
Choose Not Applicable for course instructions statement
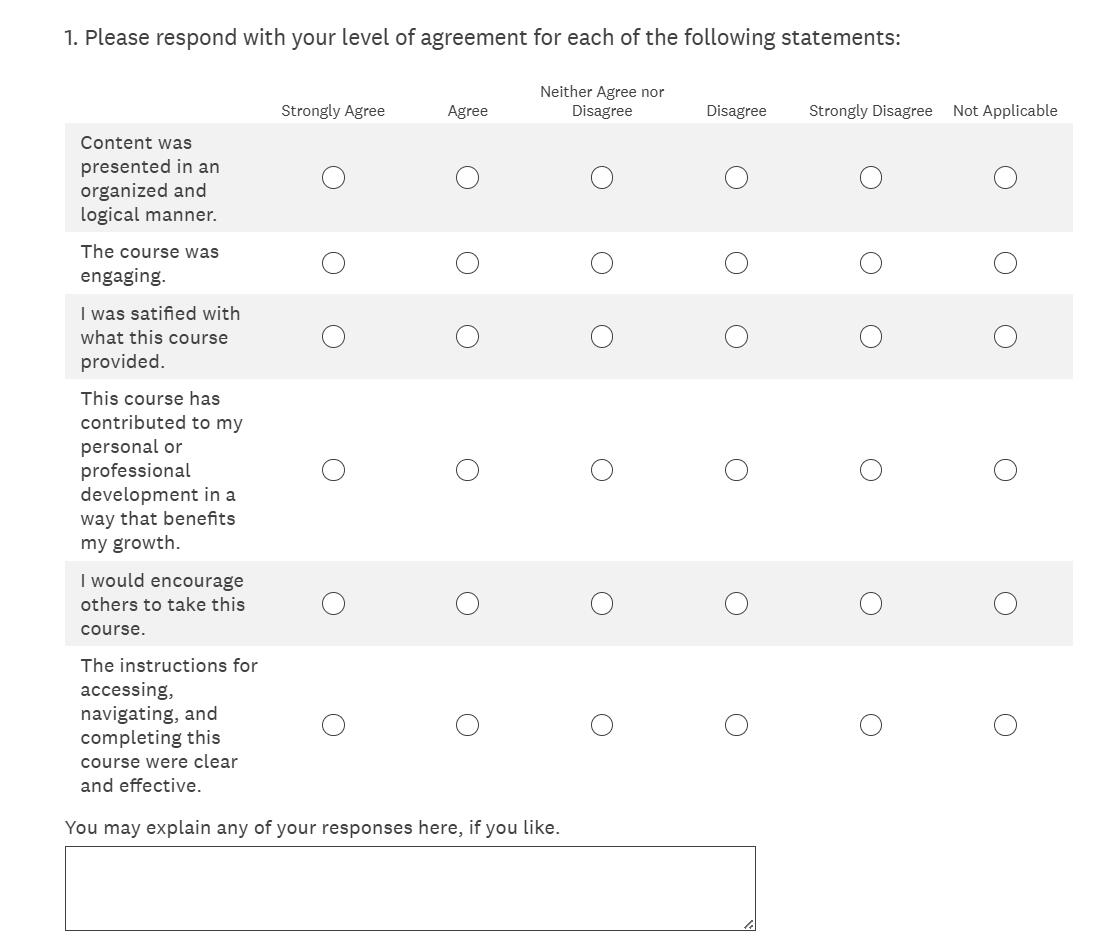click(x=1005, y=725)
